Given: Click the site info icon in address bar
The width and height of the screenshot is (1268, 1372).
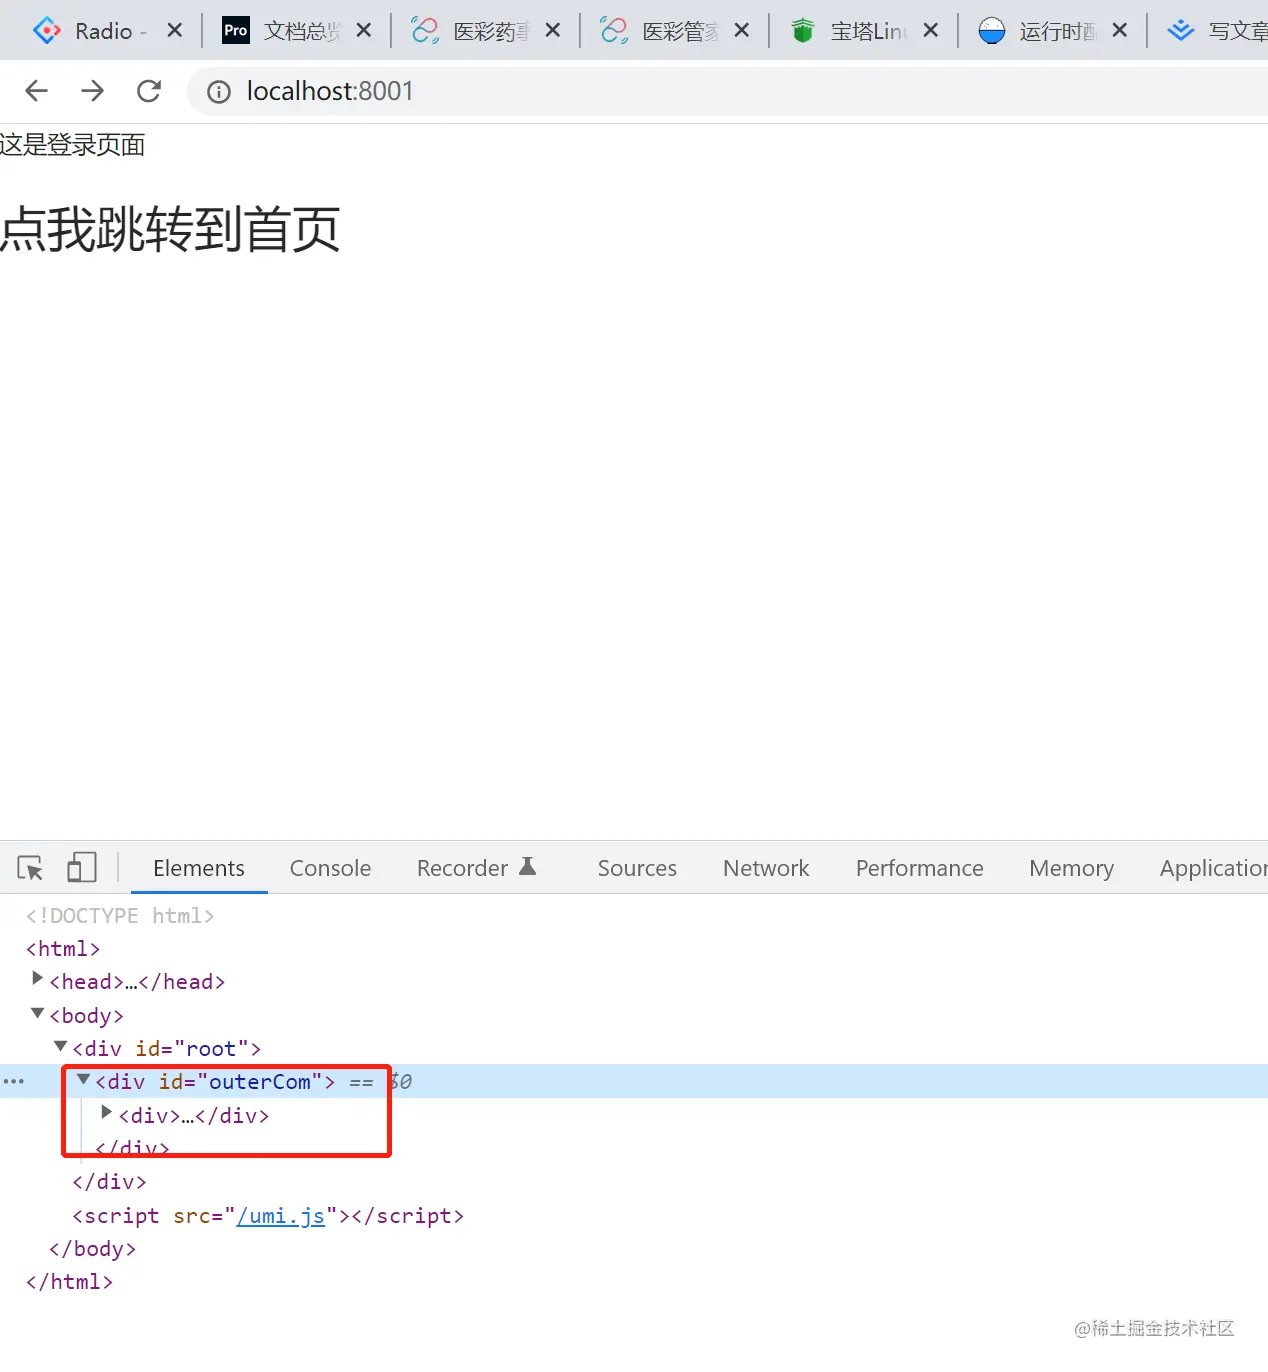Looking at the screenshot, I should pyautogui.click(x=218, y=92).
